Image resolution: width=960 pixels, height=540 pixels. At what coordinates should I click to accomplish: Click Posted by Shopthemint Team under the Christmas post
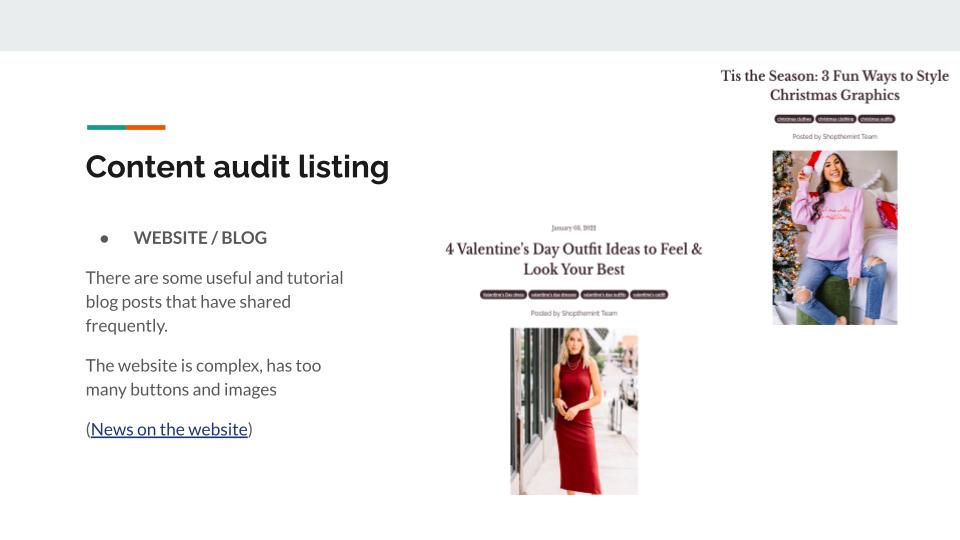[834, 136]
